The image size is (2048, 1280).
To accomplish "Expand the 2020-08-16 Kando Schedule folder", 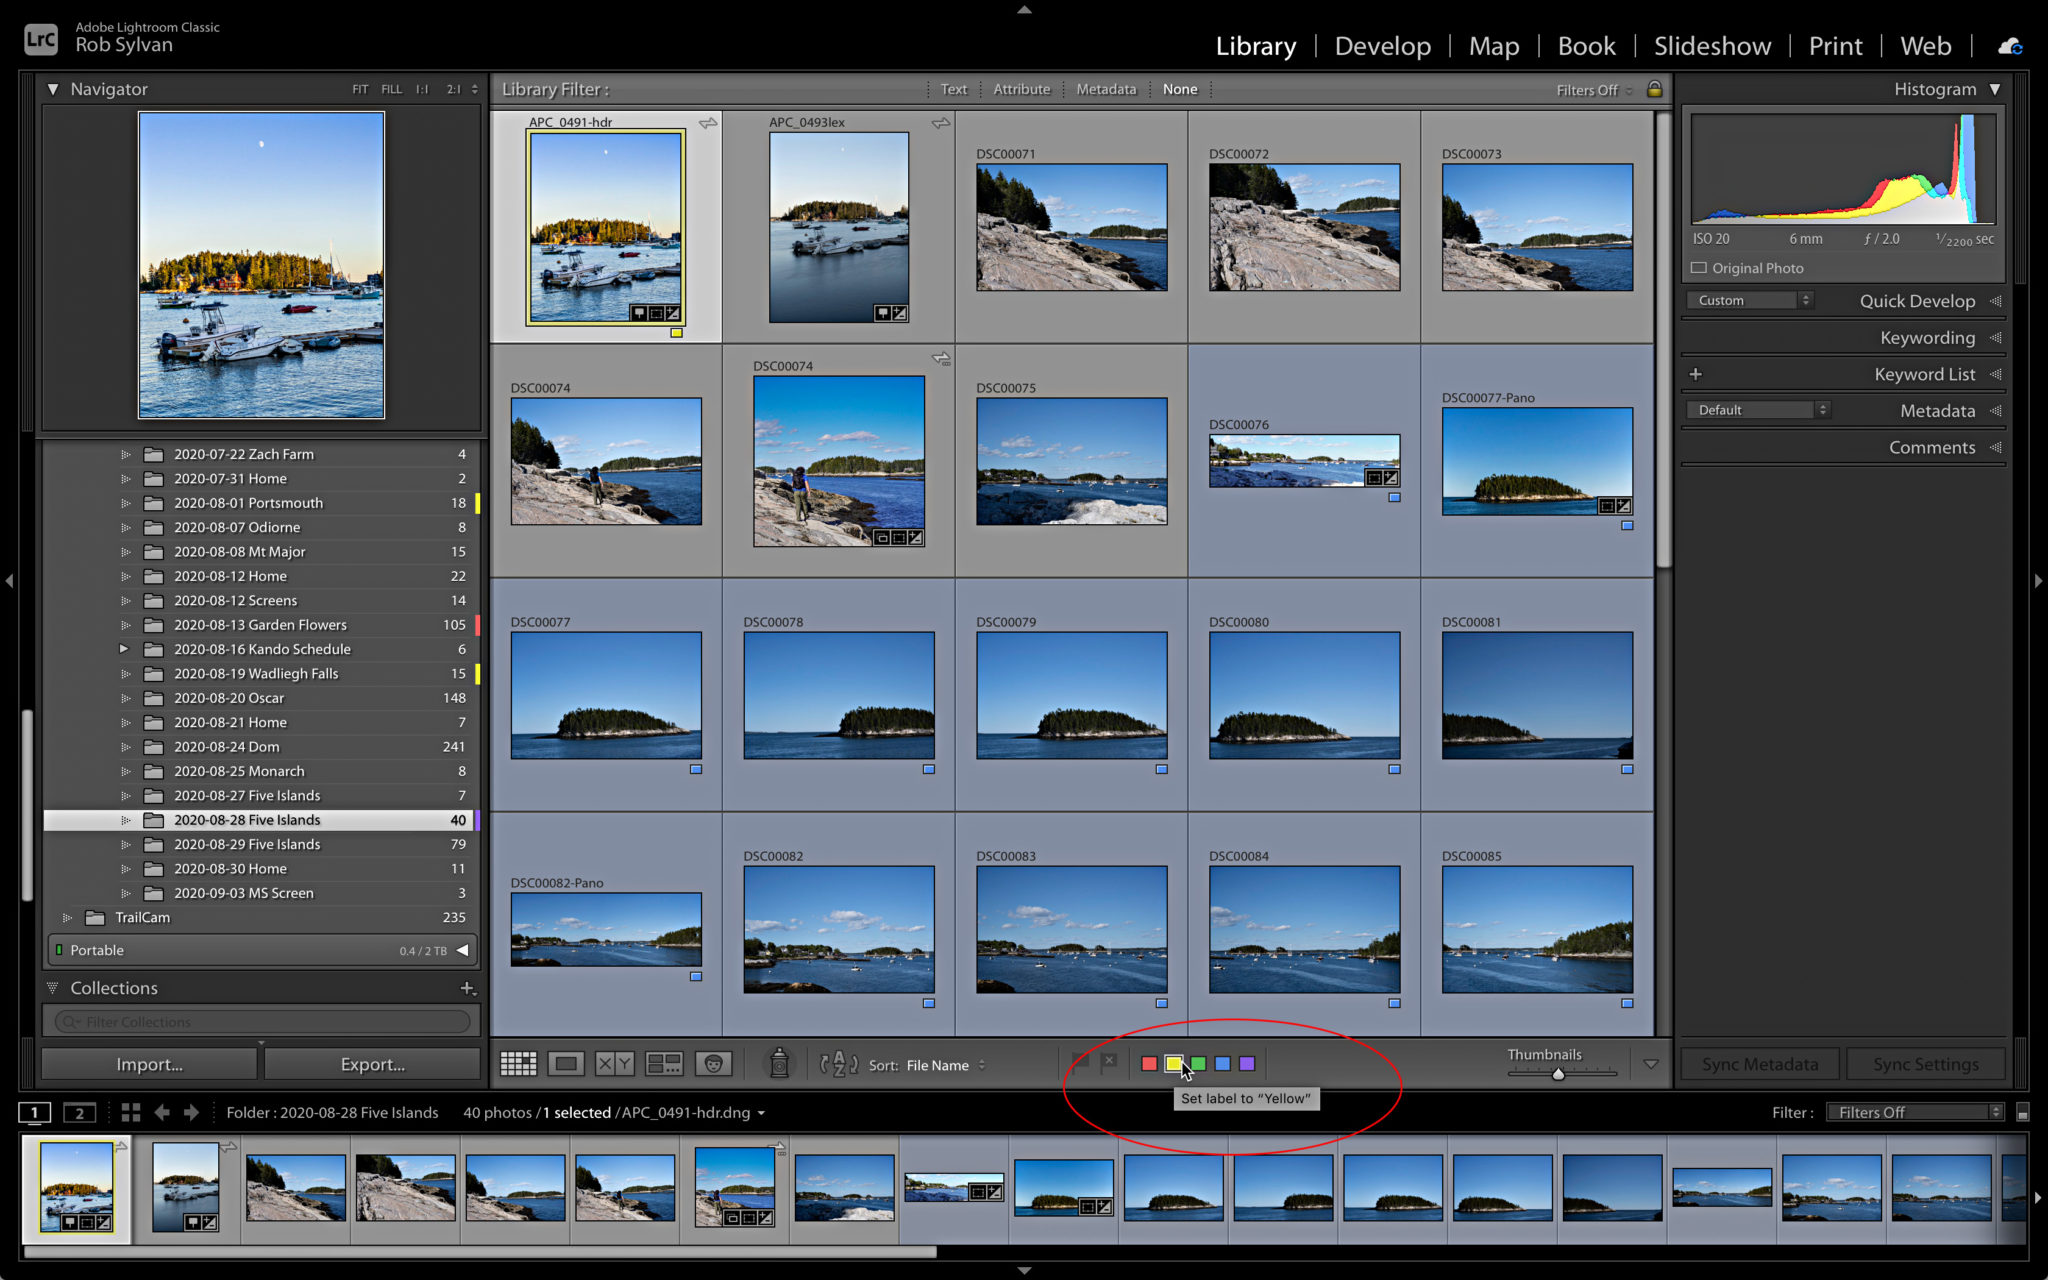I will click(124, 648).
